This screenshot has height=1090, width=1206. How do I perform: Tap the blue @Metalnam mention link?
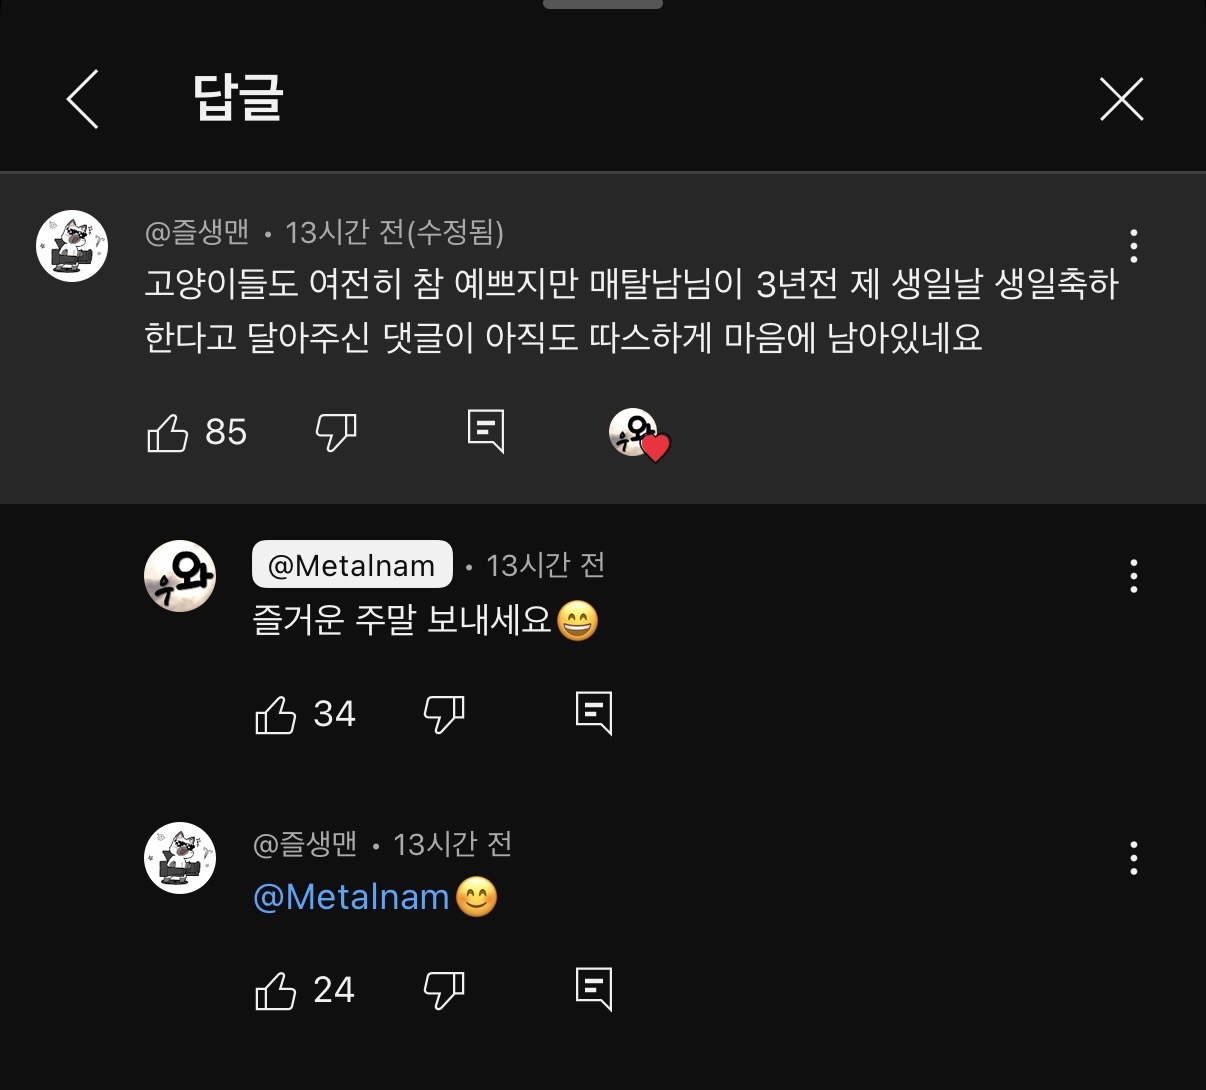pos(351,897)
